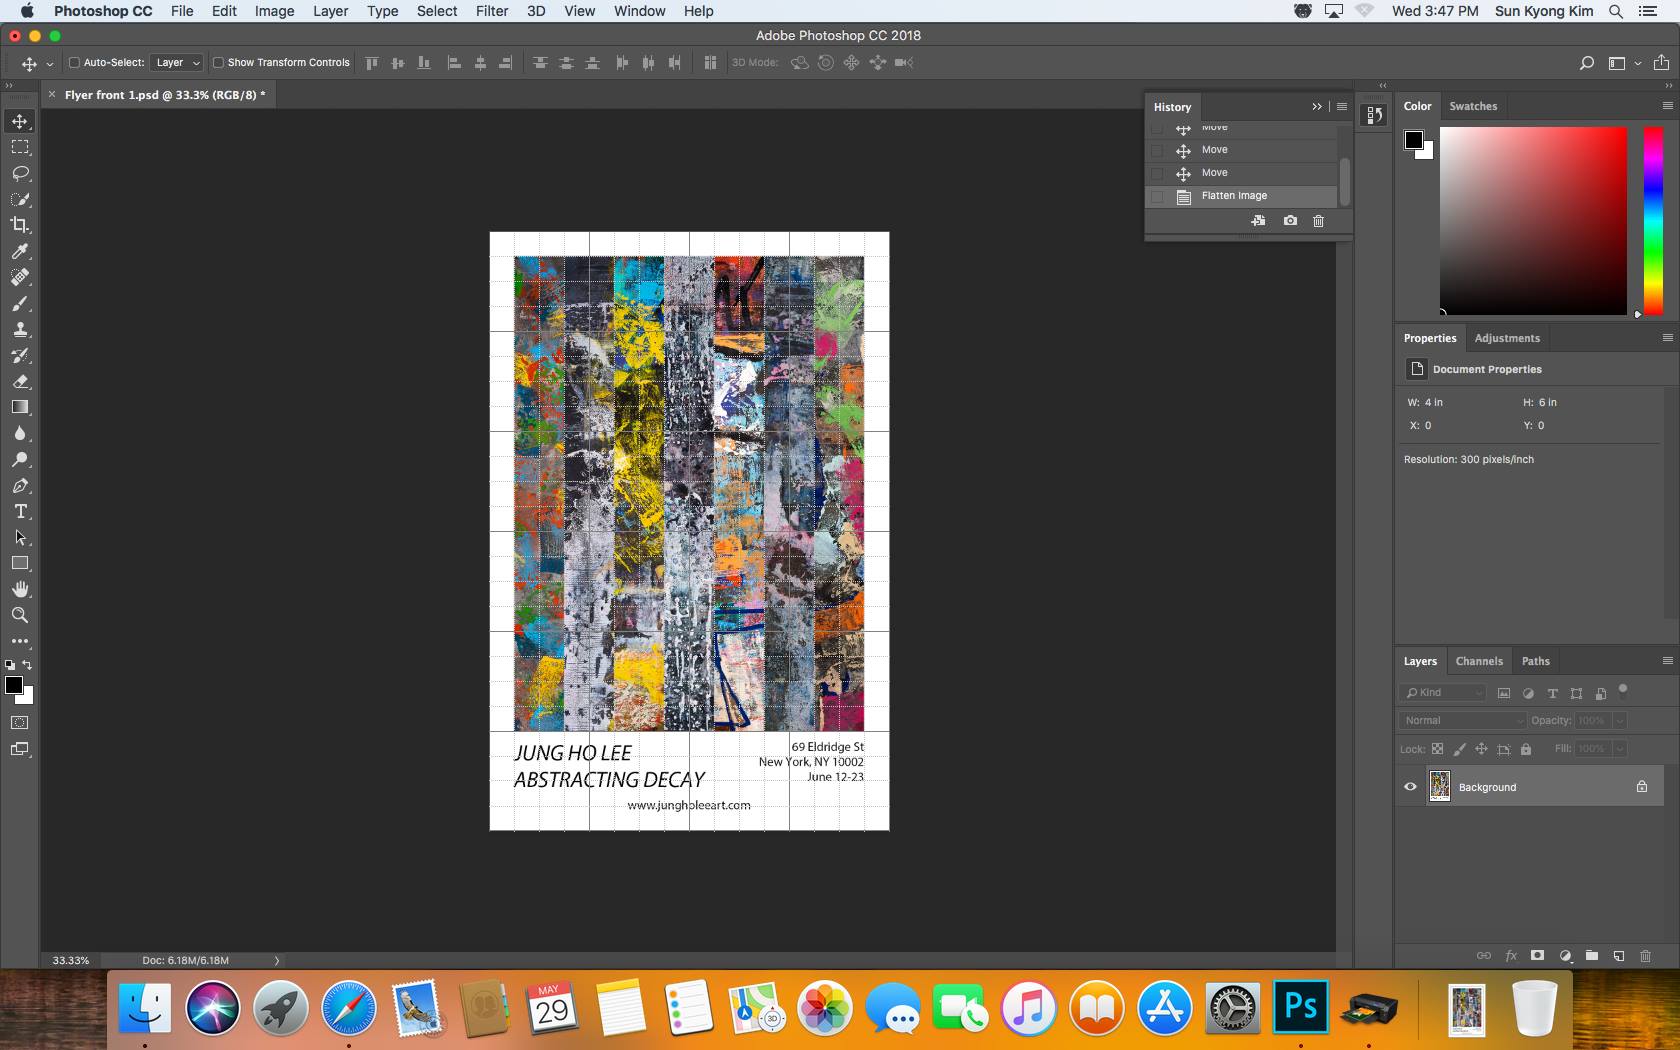Select the Lasso tool

pos(20,173)
